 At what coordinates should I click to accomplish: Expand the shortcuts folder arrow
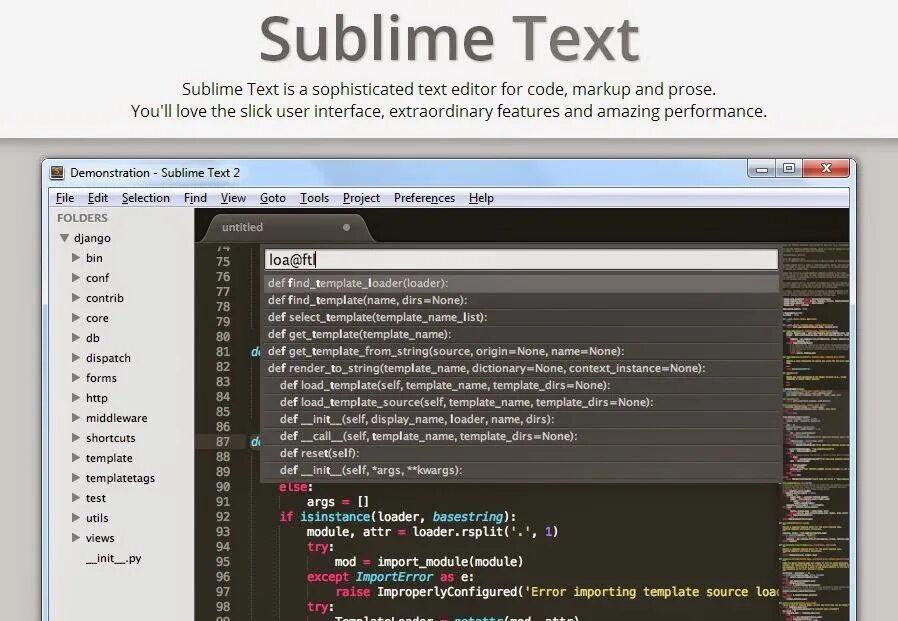coord(76,438)
